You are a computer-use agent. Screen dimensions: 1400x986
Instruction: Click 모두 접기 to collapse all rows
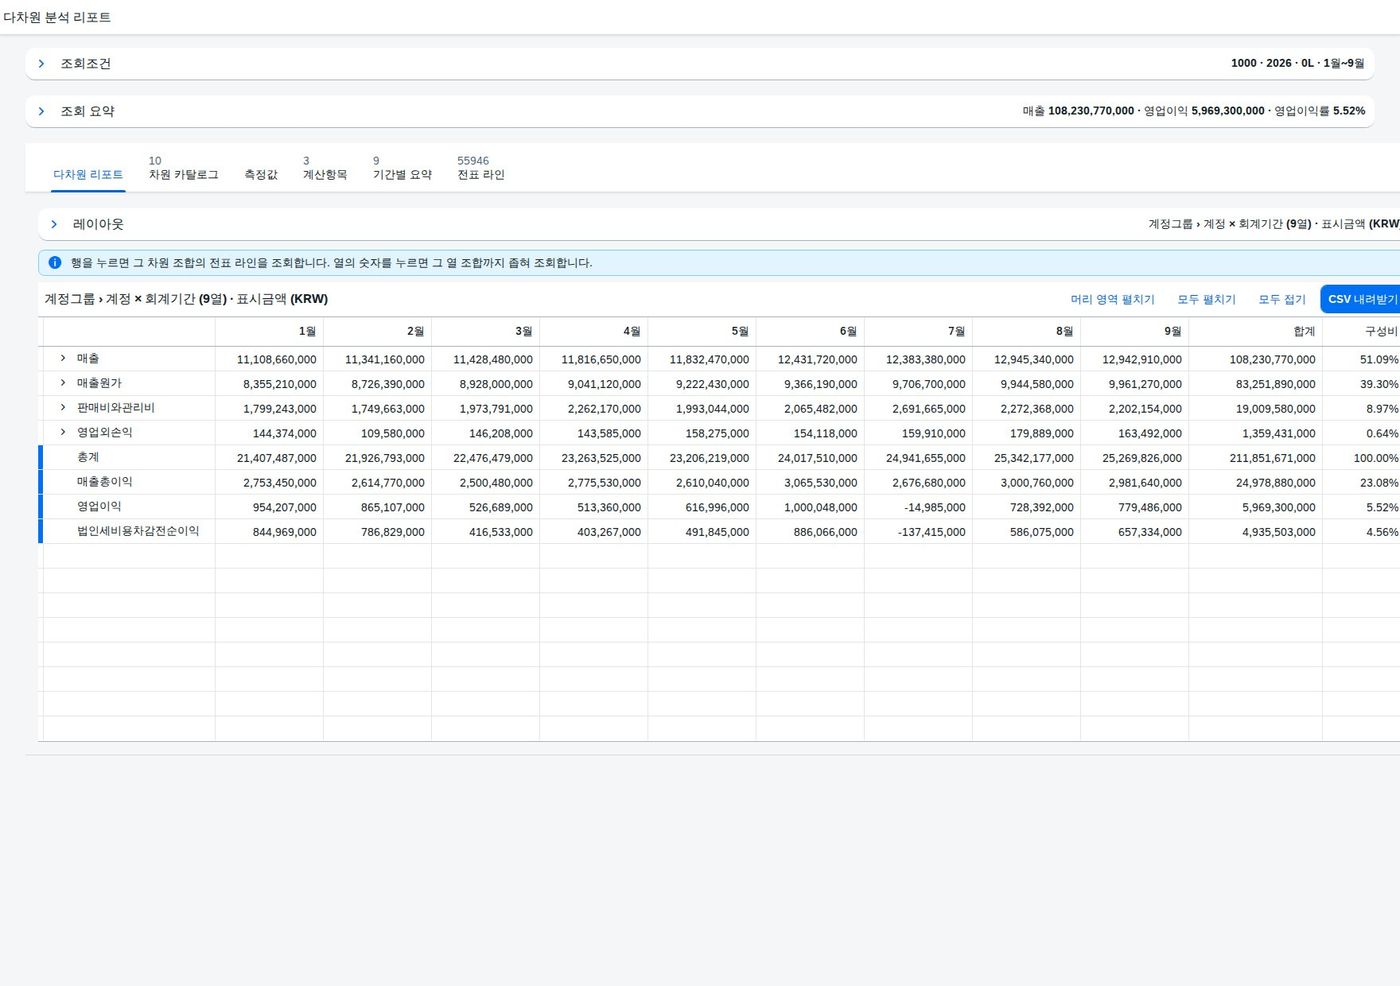(1282, 300)
